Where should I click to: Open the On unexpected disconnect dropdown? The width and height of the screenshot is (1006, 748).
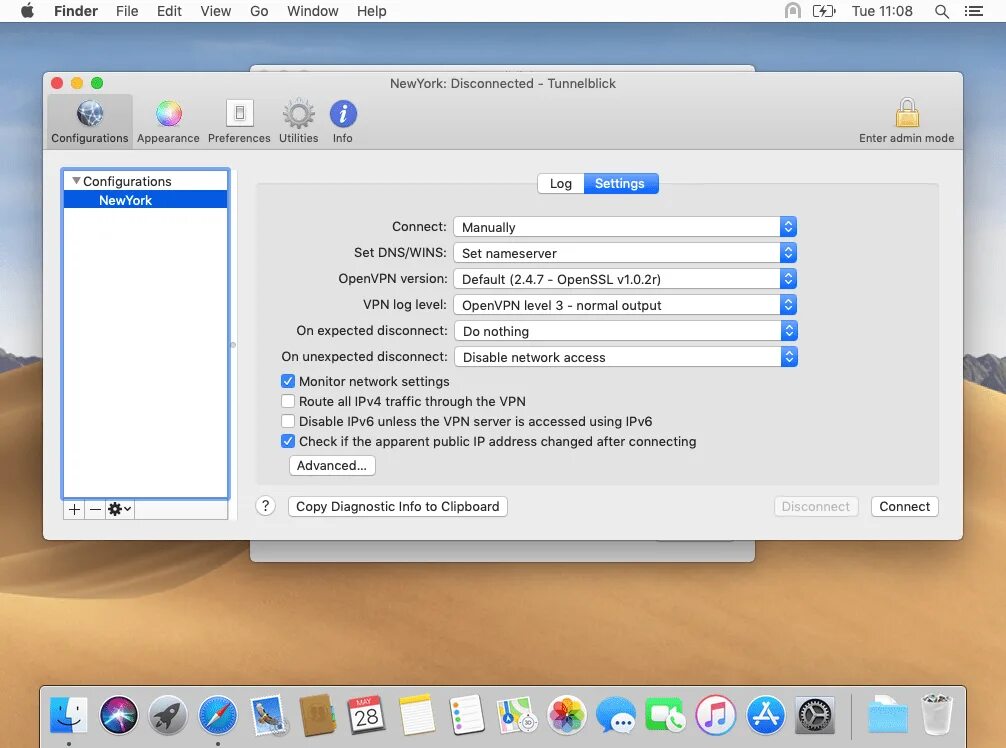pos(626,357)
